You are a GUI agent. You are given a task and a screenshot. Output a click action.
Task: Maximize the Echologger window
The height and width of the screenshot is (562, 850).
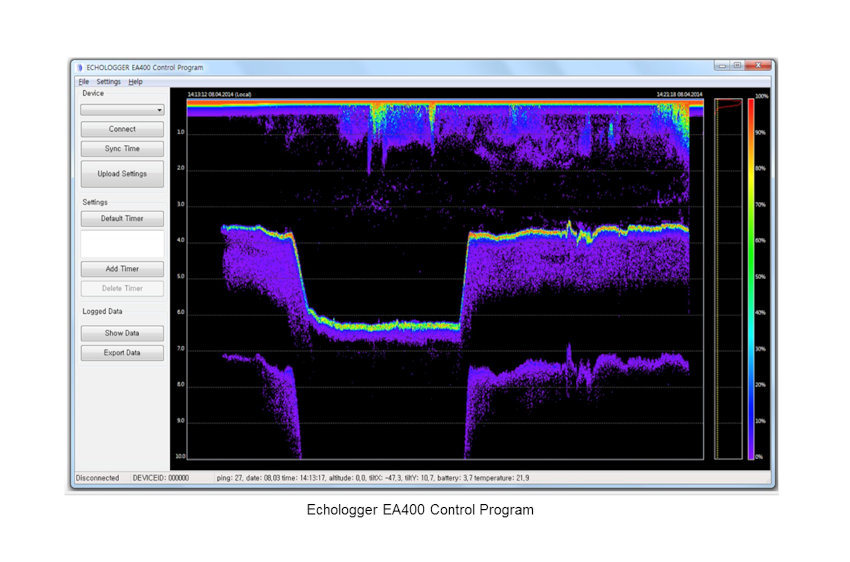737,66
